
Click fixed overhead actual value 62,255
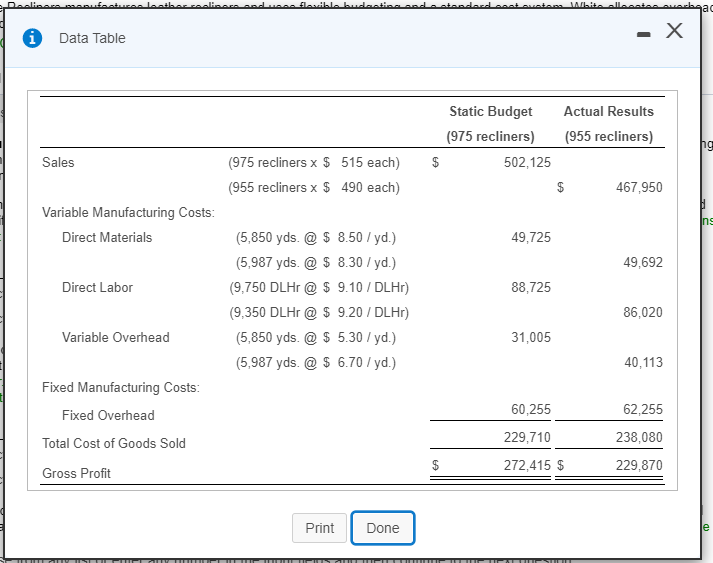643,409
